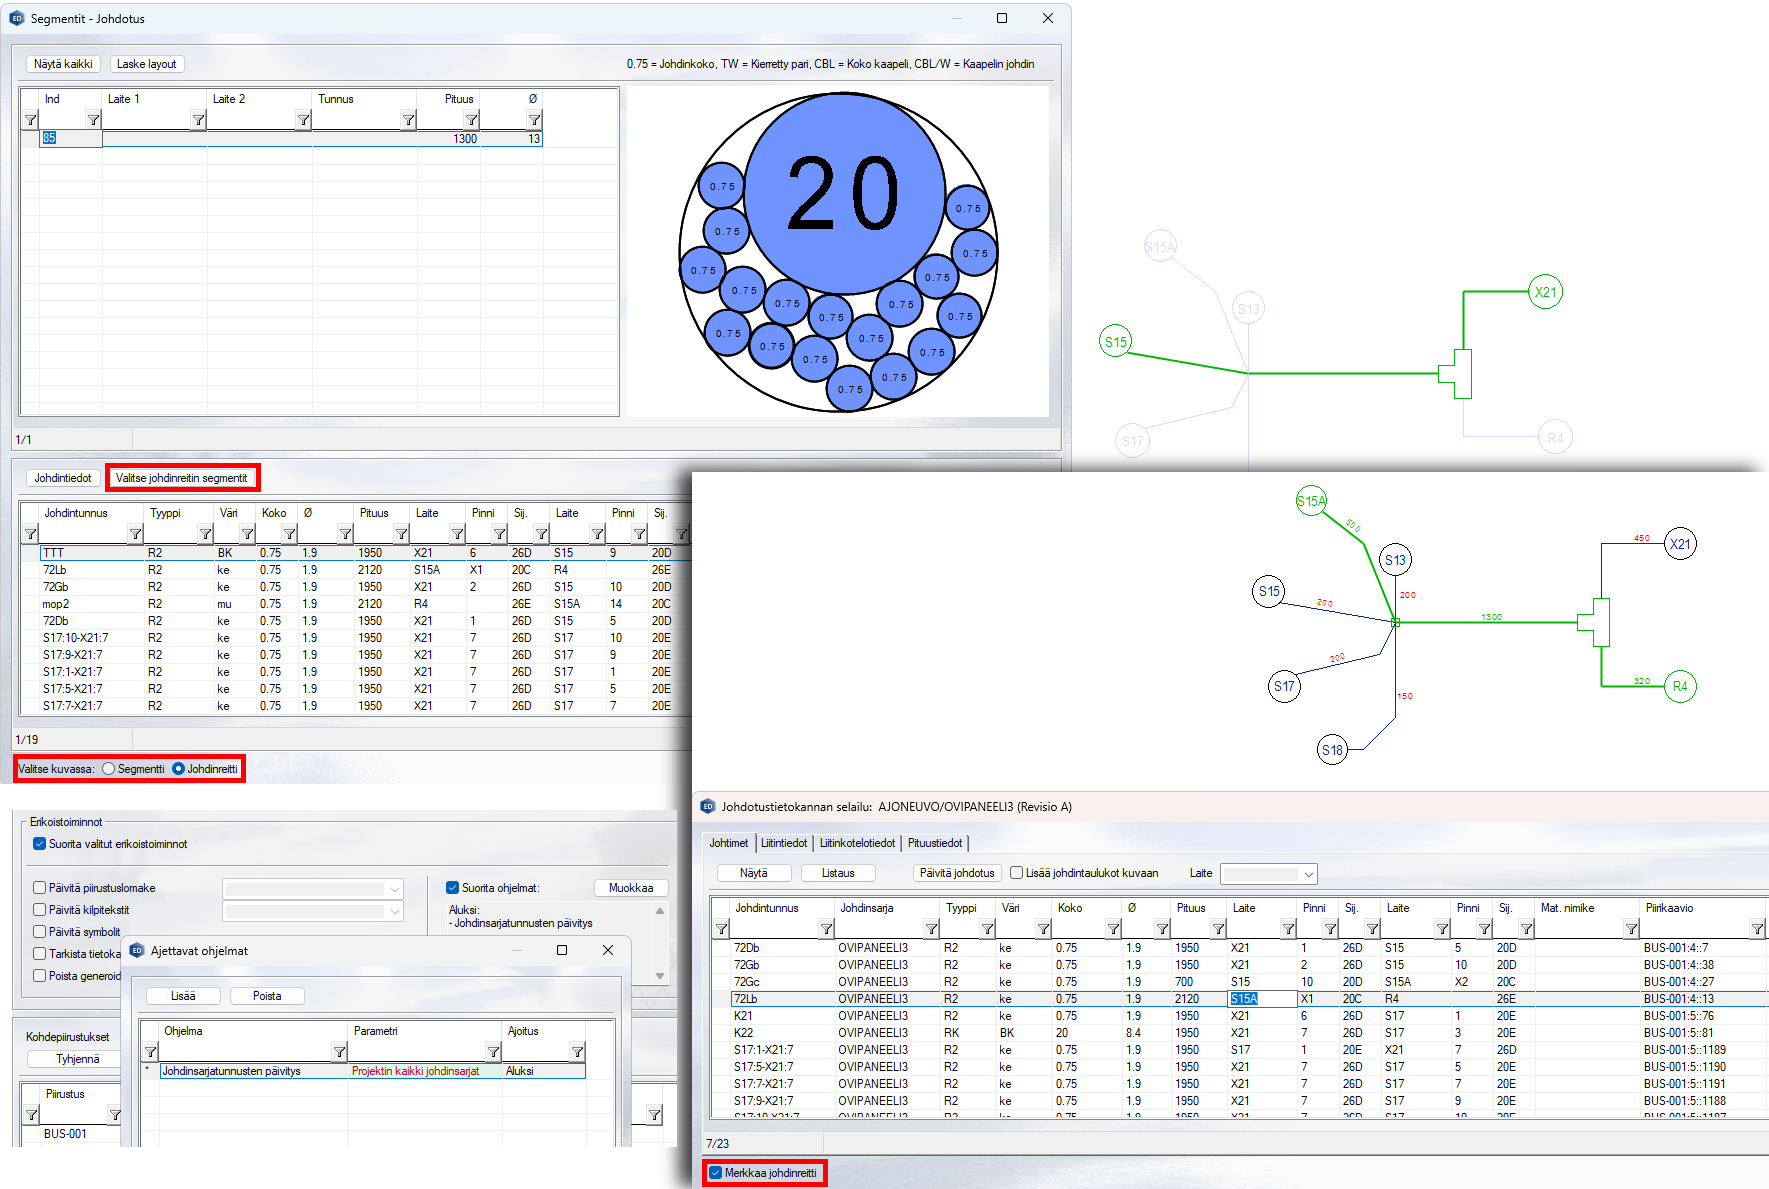This screenshot has height=1189, width=1769.
Task: Open the Johdinsarja column filter icon
Action: coord(931,929)
